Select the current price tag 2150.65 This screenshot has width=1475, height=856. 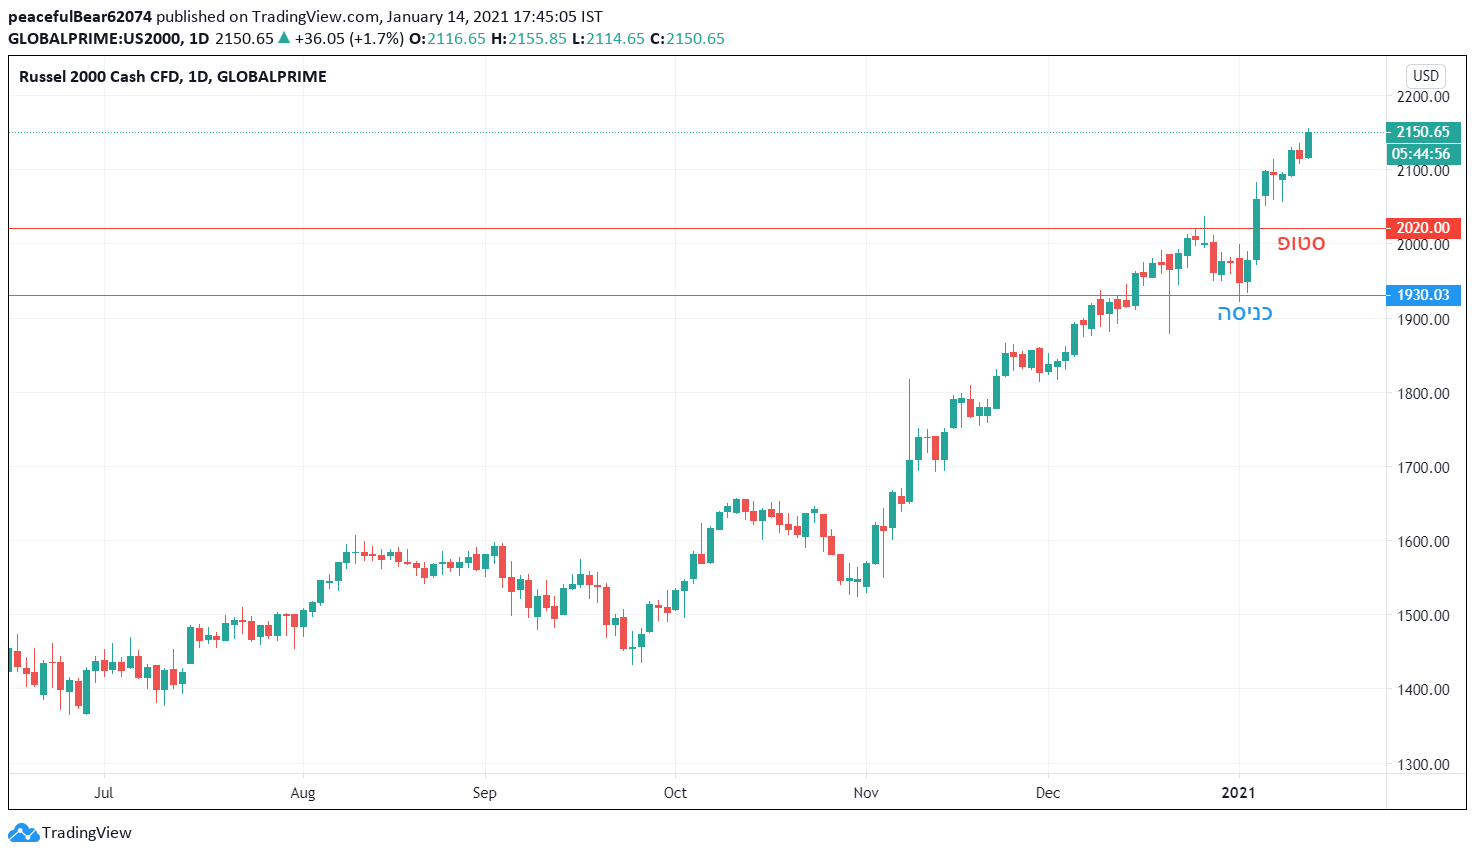pyautogui.click(x=1423, y=132)
